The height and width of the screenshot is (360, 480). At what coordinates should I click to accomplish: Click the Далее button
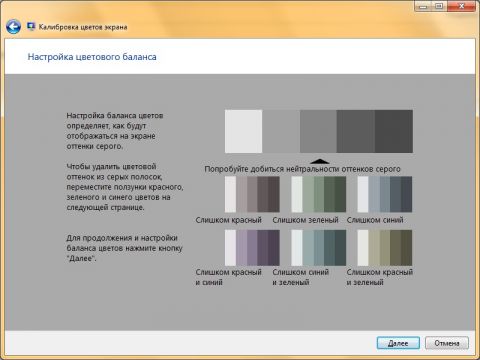tap(398, 343)
